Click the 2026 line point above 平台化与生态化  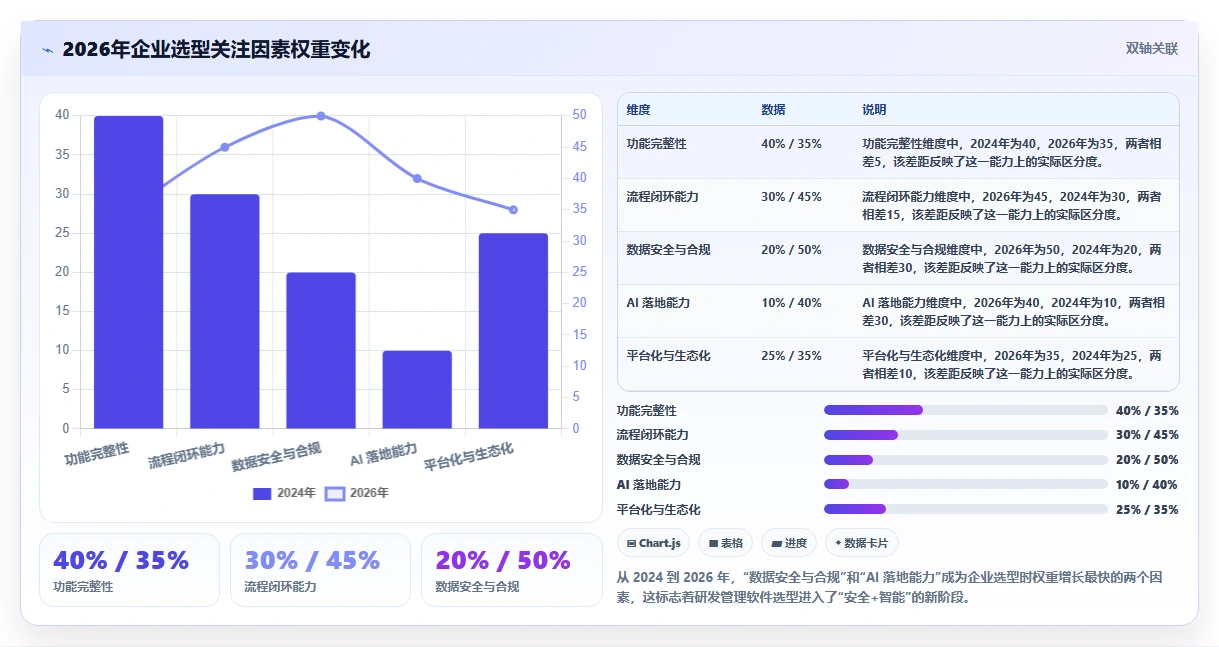pyautogui.click(x=513, y=210)
